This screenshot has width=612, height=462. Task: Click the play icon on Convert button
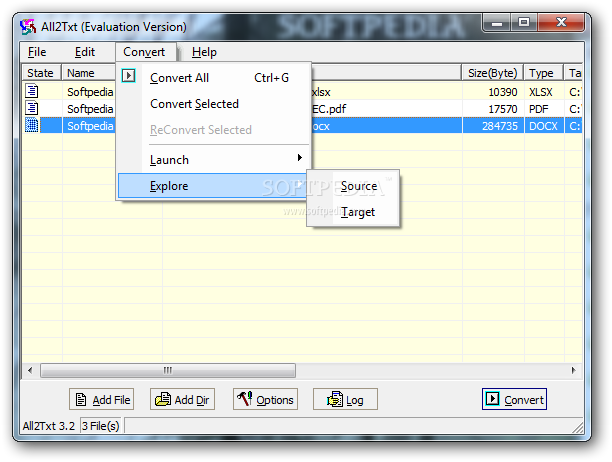(492, 399)
